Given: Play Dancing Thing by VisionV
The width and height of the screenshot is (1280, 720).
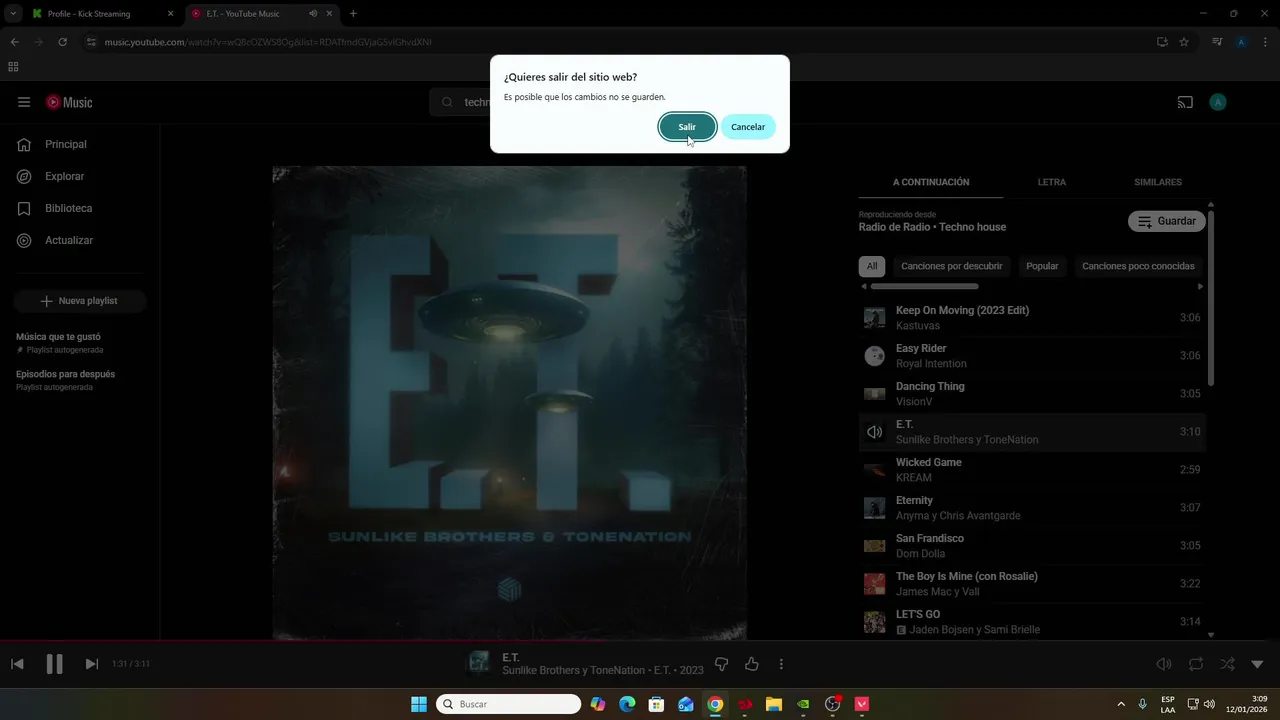Looking at the screenshot, I should (x=1032, y=394).
